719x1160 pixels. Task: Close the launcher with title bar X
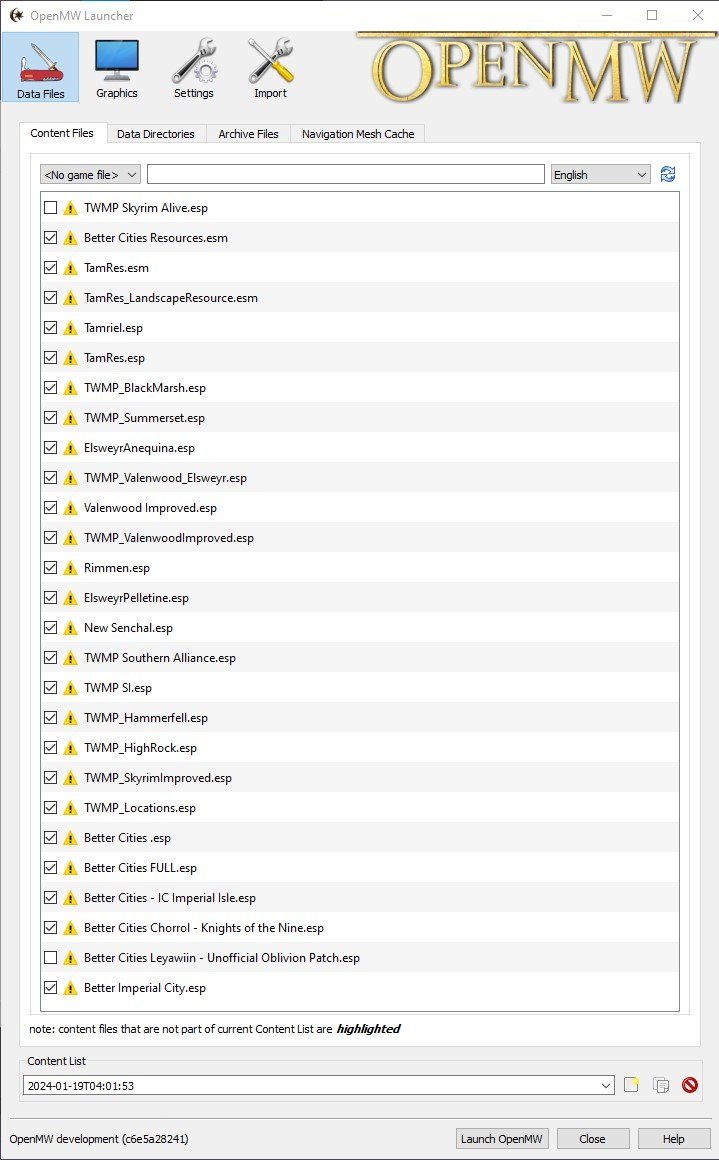[697, 15]
